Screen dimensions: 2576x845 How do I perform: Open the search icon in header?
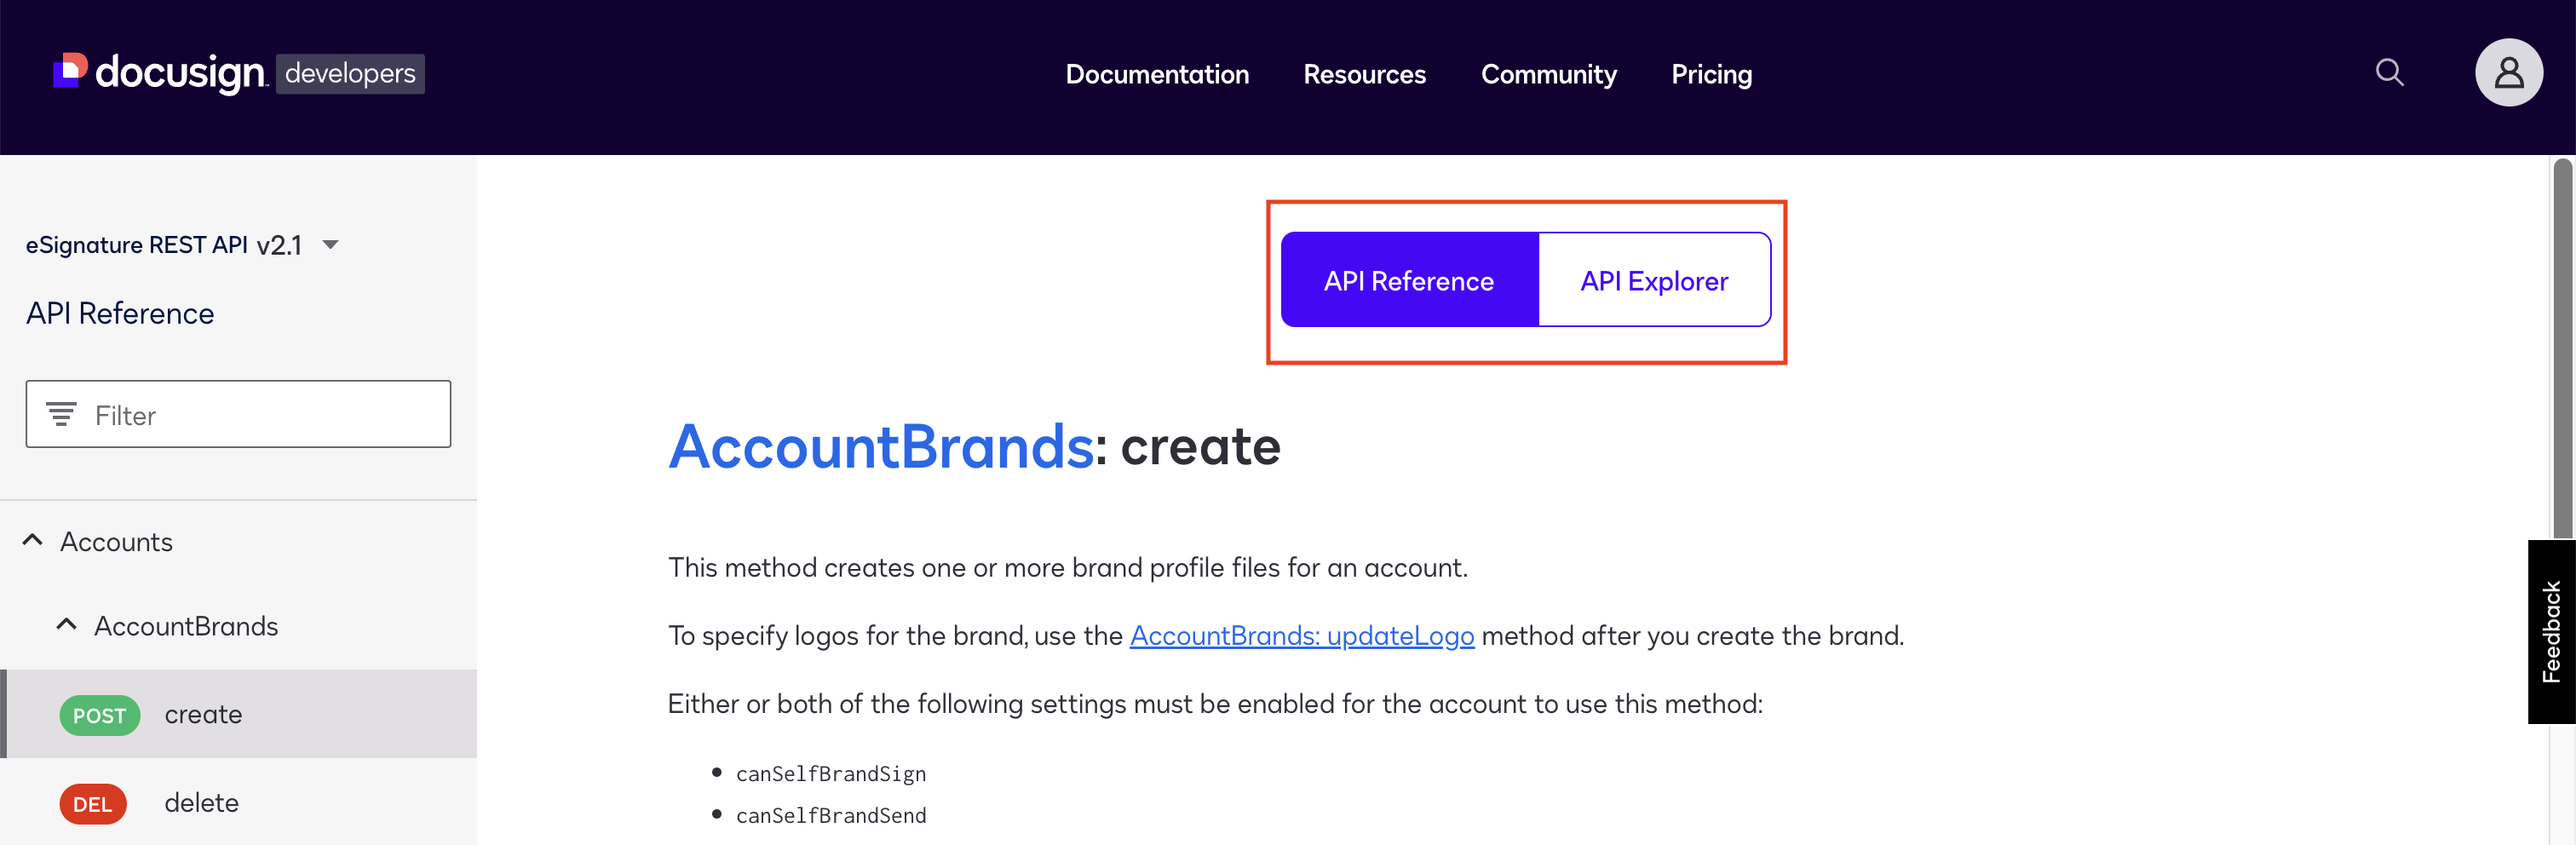[2390, 72]
